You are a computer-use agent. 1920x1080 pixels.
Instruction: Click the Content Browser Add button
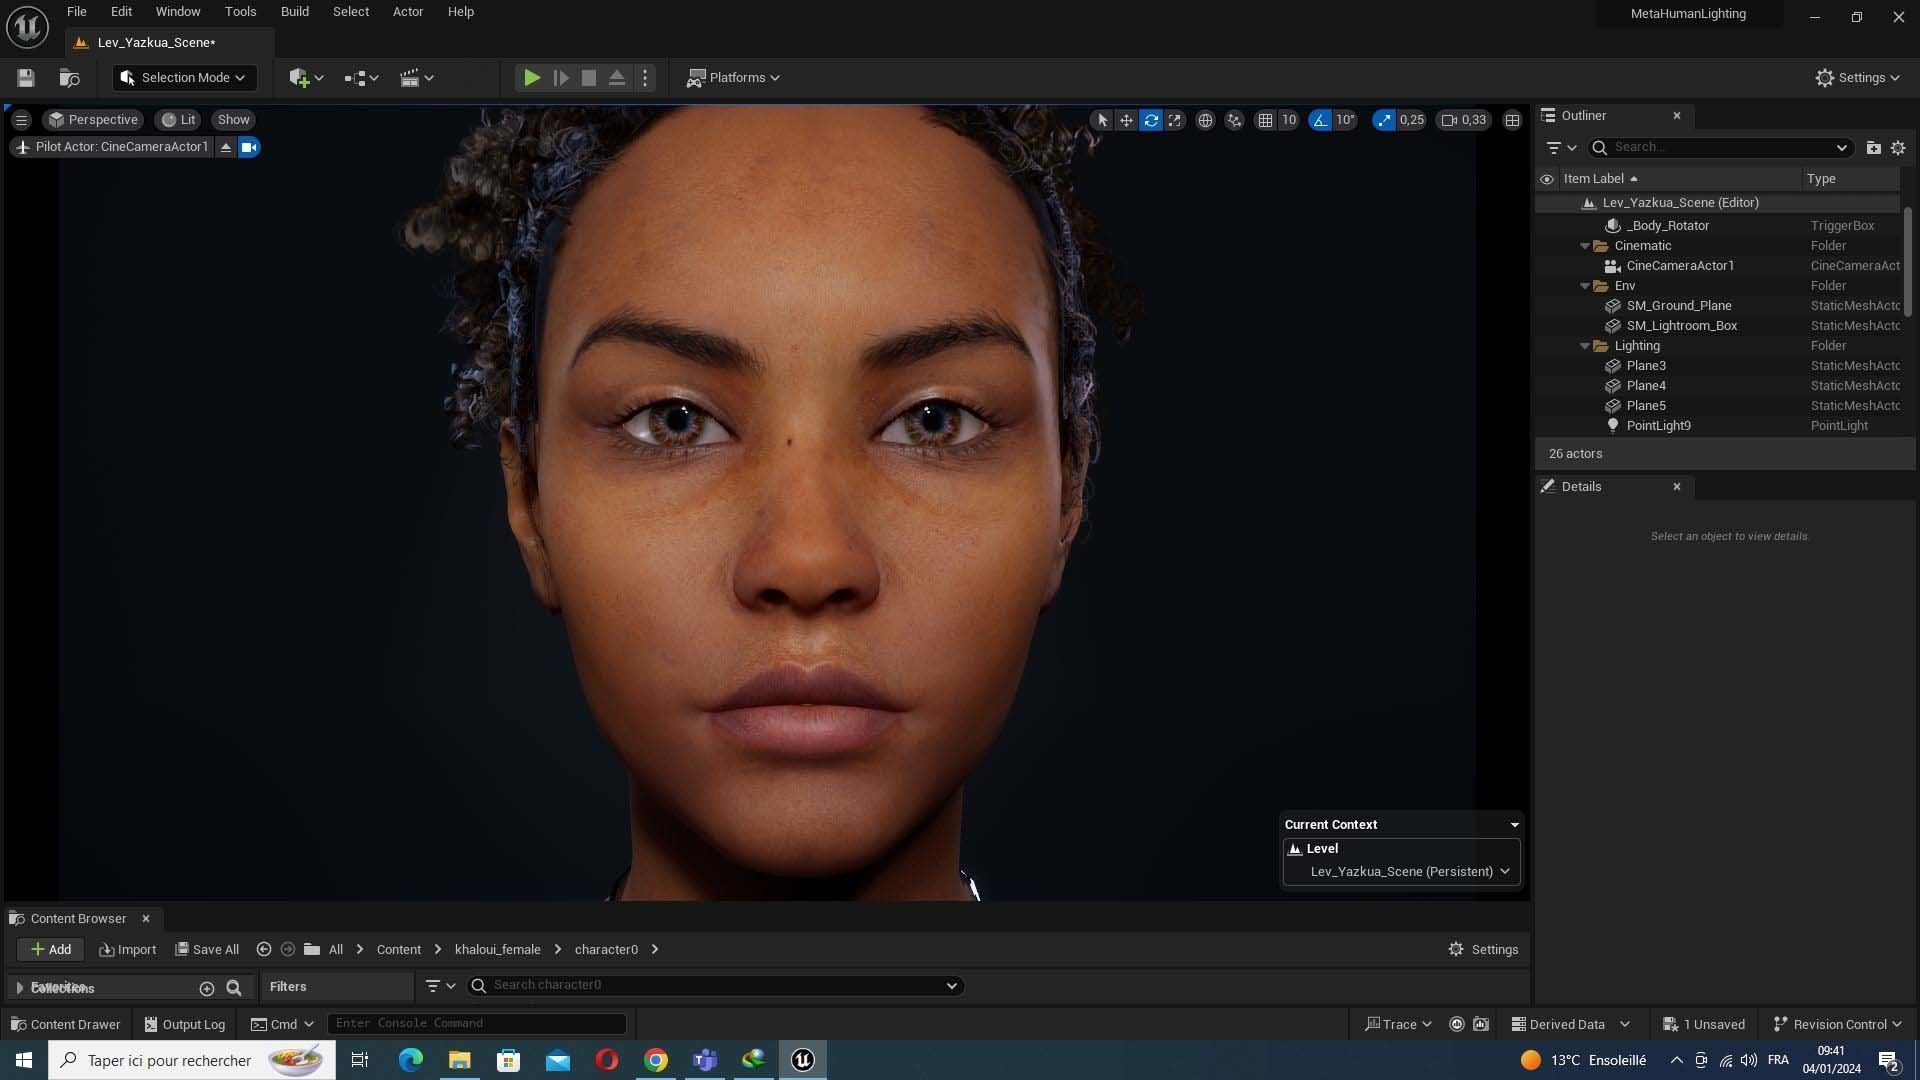pos(51,949)
